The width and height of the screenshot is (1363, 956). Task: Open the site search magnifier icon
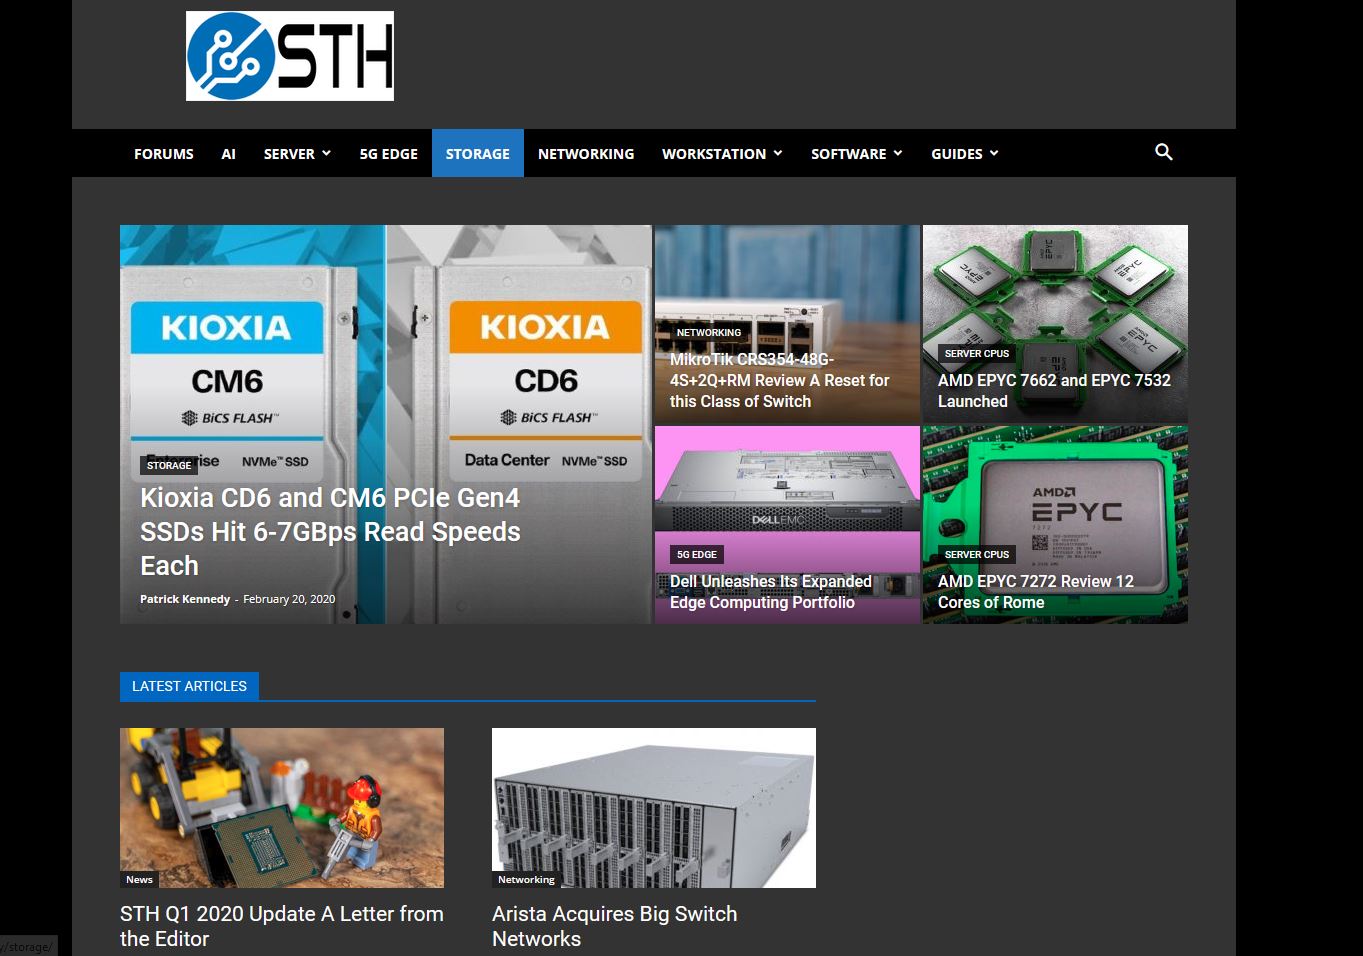coord(1163,152)
